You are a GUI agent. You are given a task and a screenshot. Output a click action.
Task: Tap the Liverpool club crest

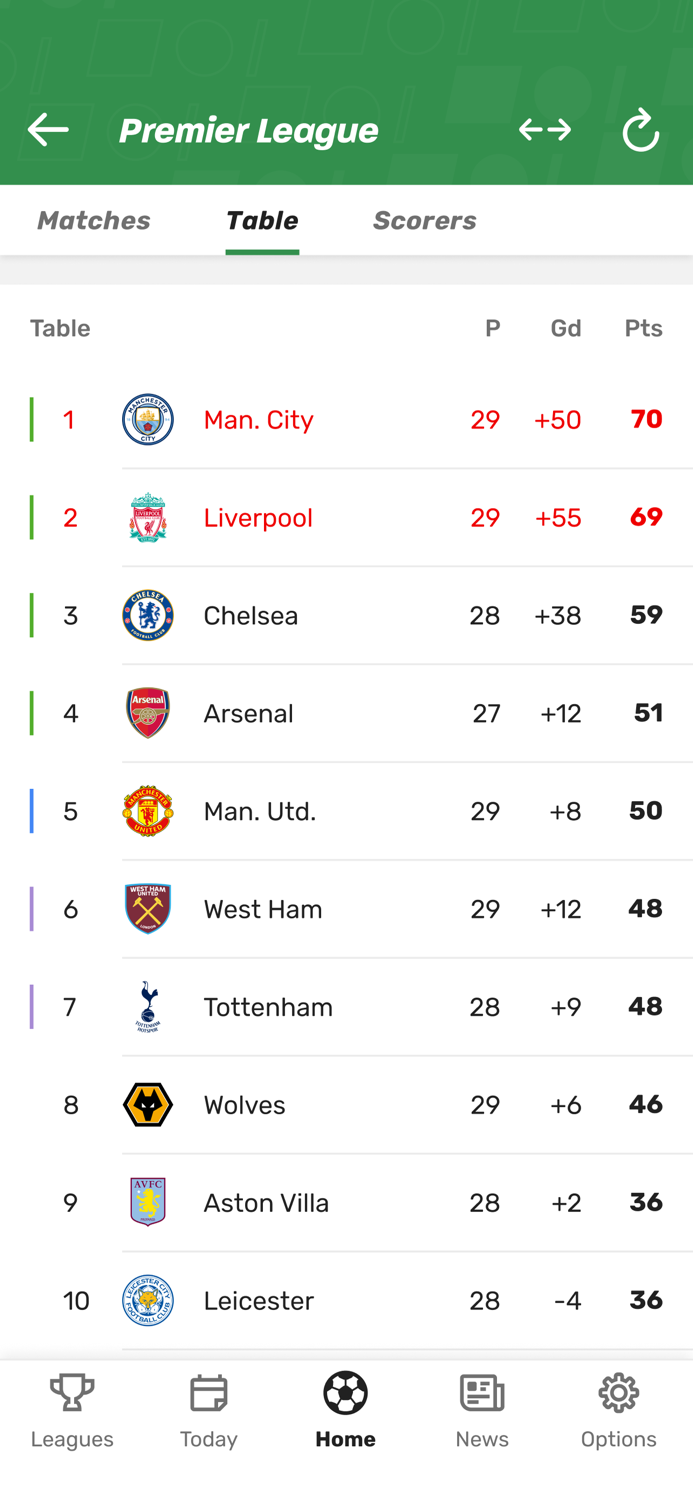click(x=147, y=517)
